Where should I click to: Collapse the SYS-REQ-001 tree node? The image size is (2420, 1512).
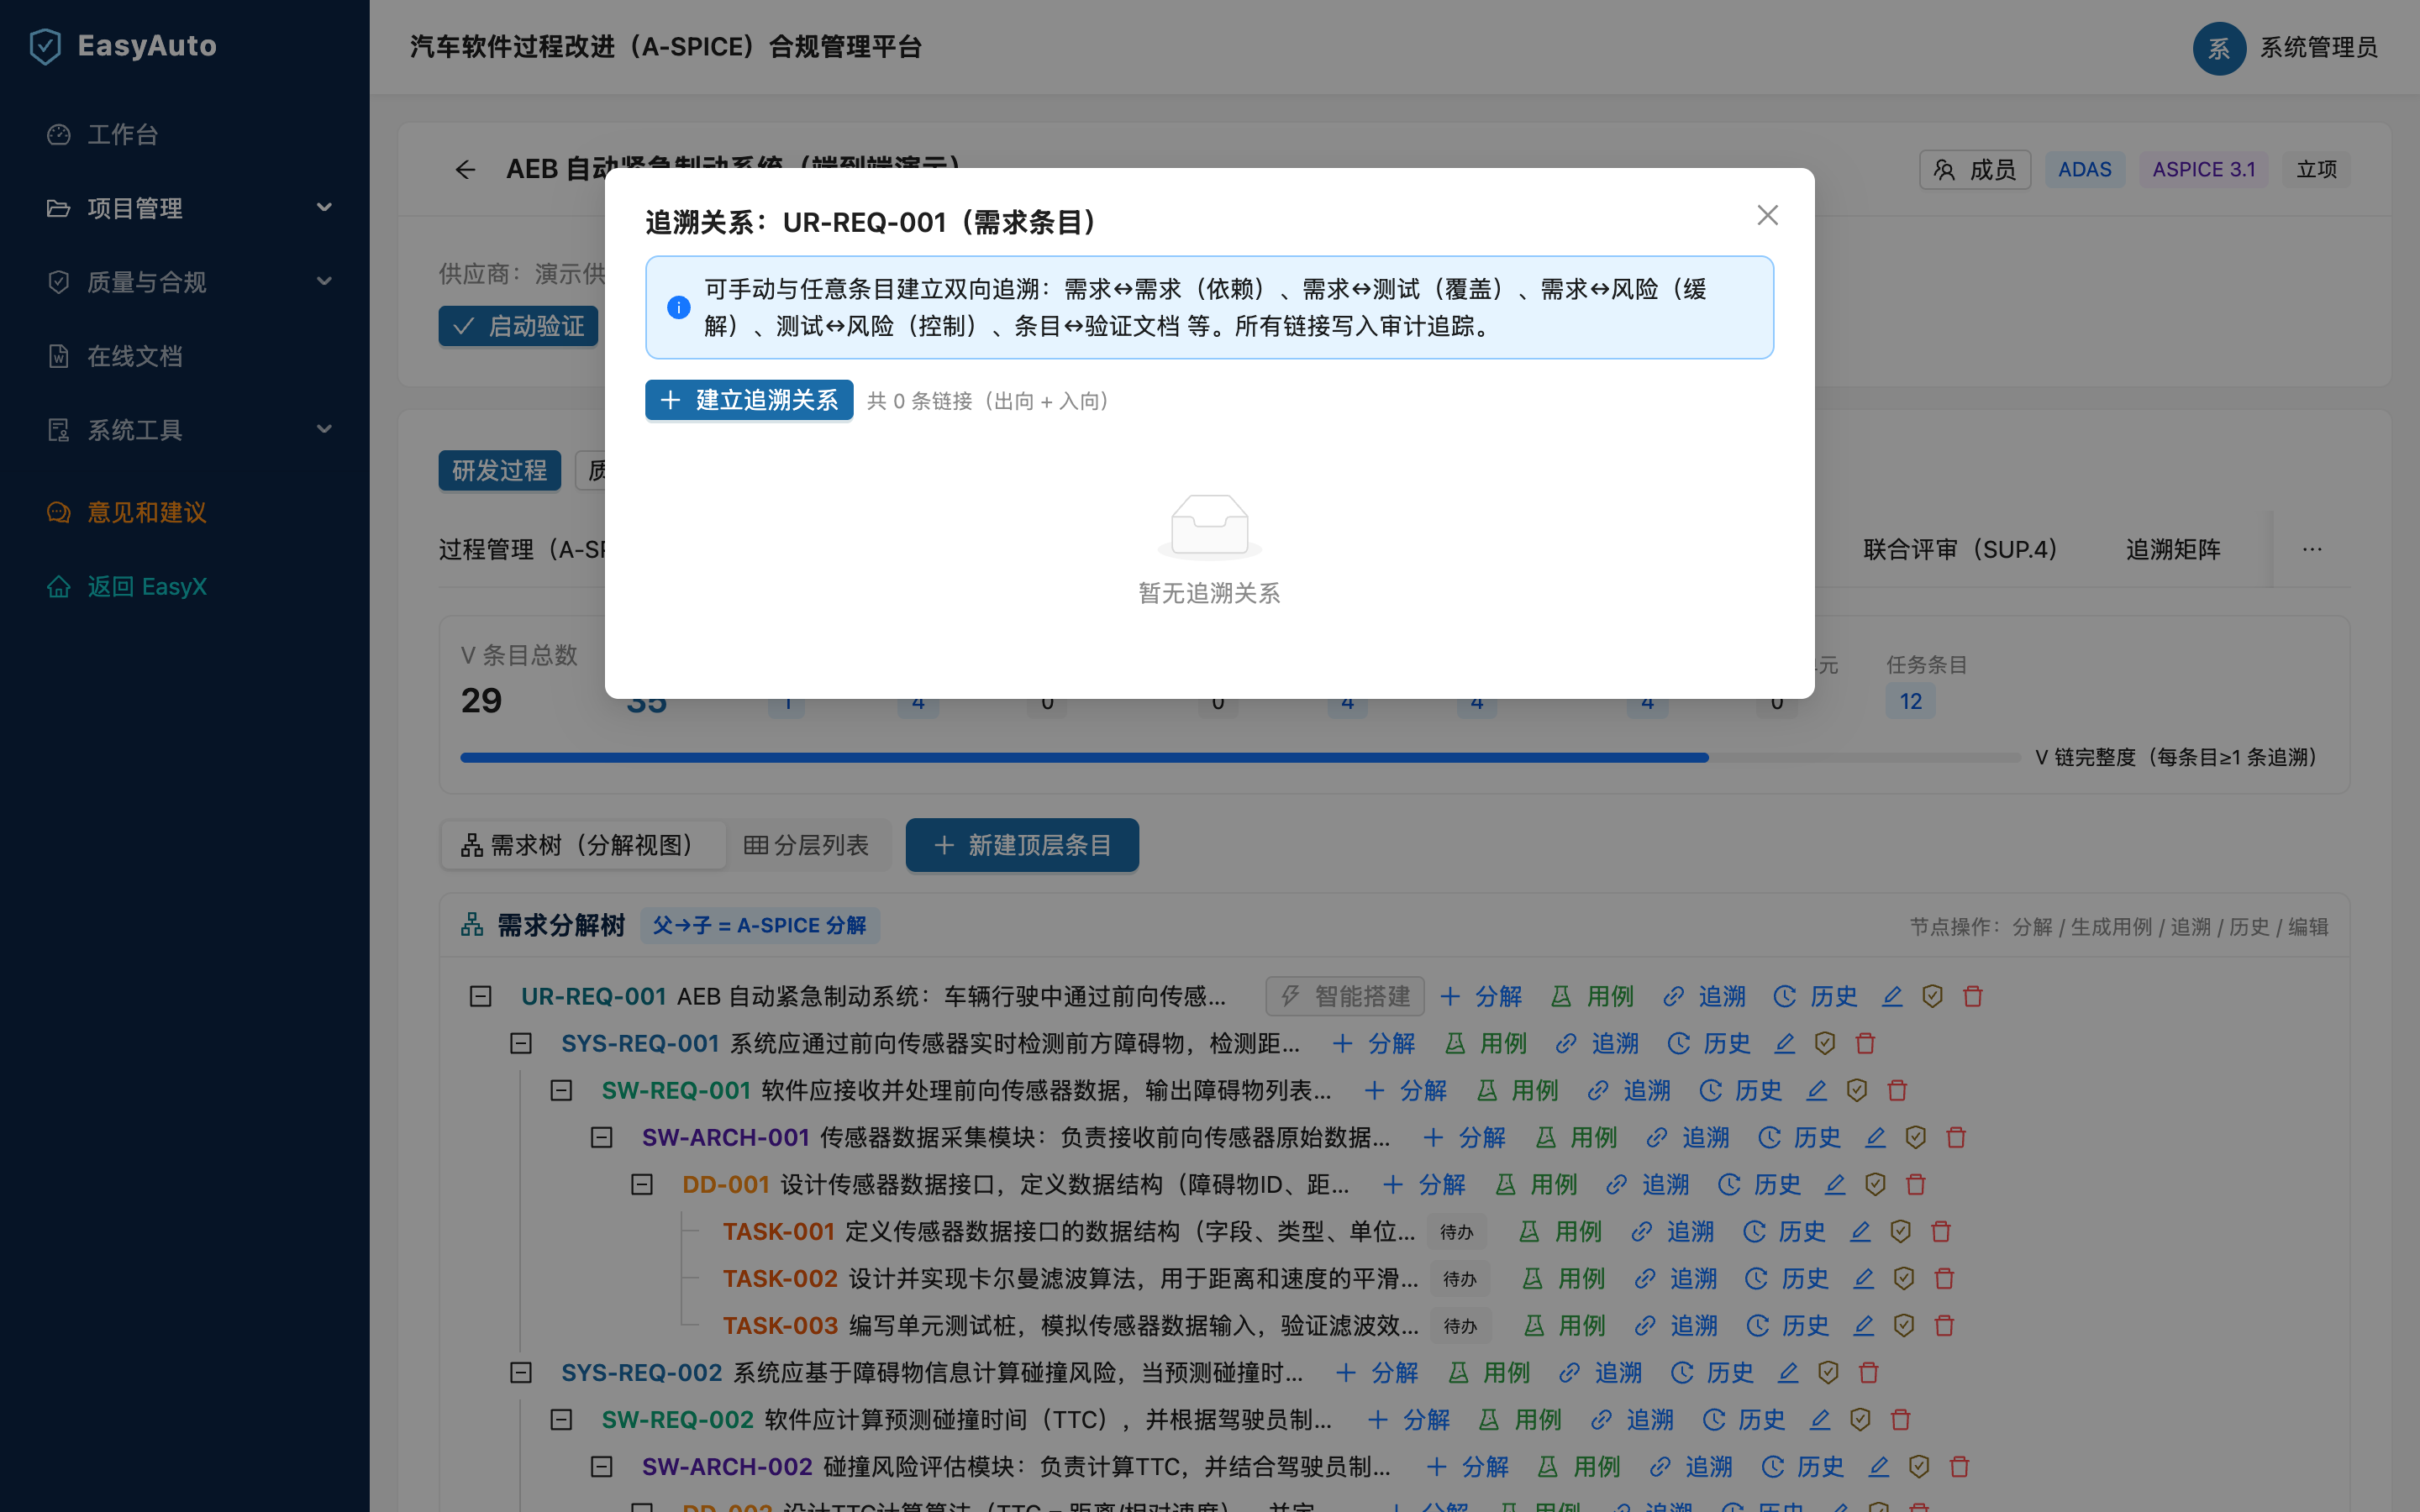pyautogui.click(x=521, y=1043)
